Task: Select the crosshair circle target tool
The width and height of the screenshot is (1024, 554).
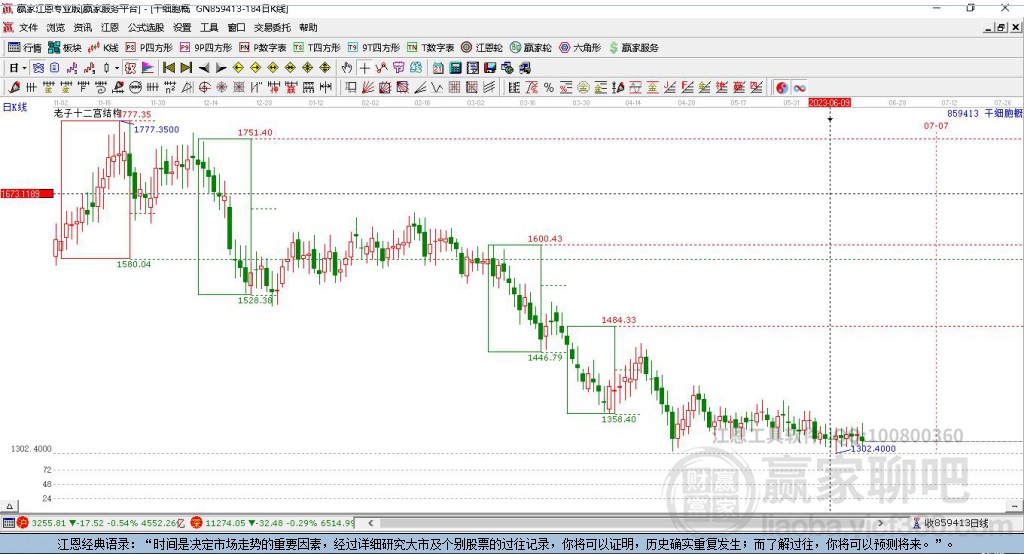Action: tap(204, 87)
